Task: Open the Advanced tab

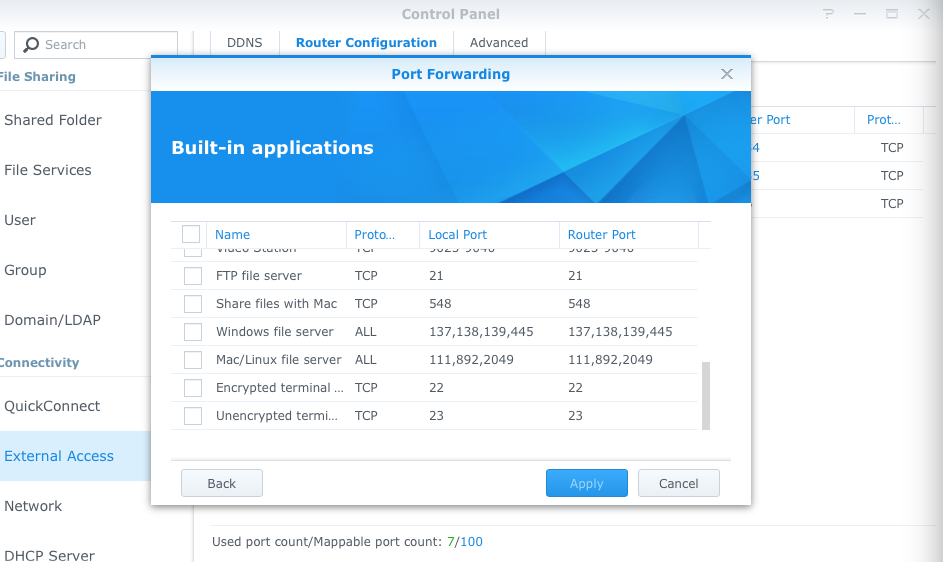Action: (498, 43)
